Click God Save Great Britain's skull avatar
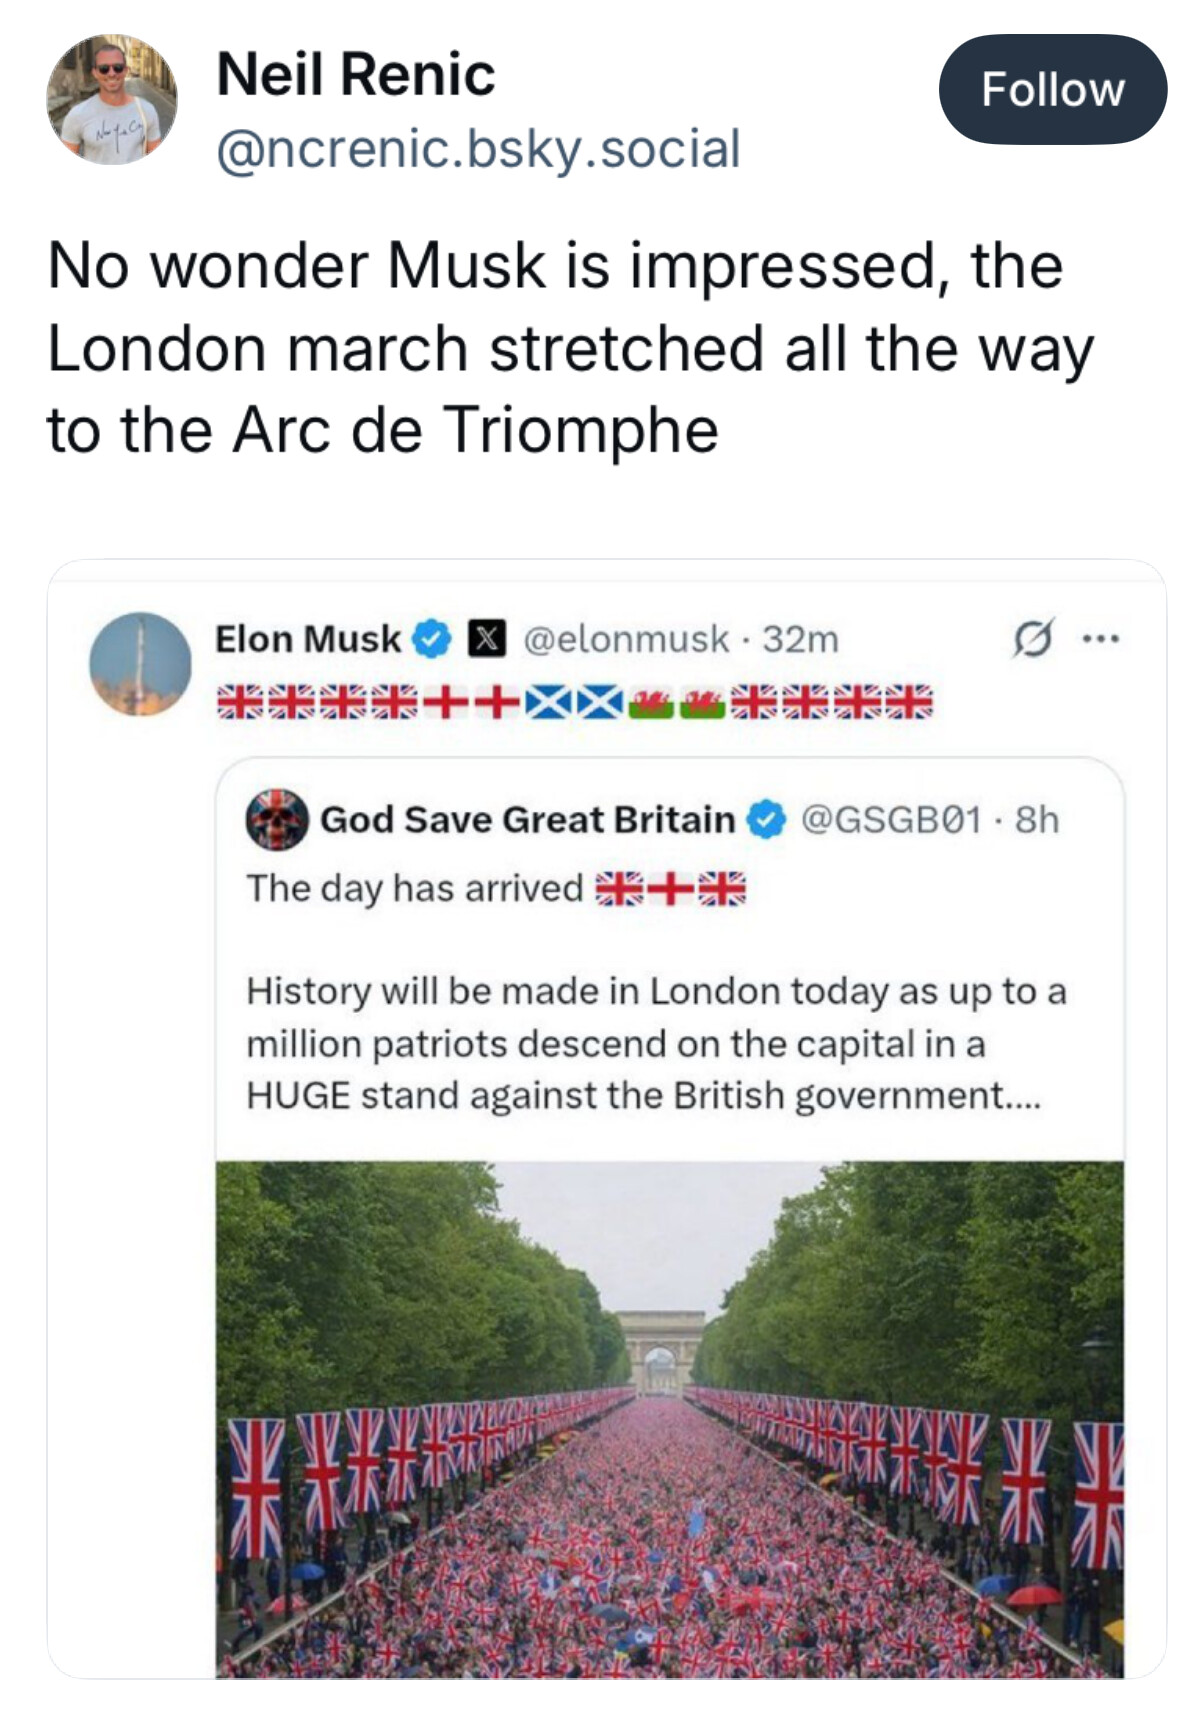 tap(277, 820)
